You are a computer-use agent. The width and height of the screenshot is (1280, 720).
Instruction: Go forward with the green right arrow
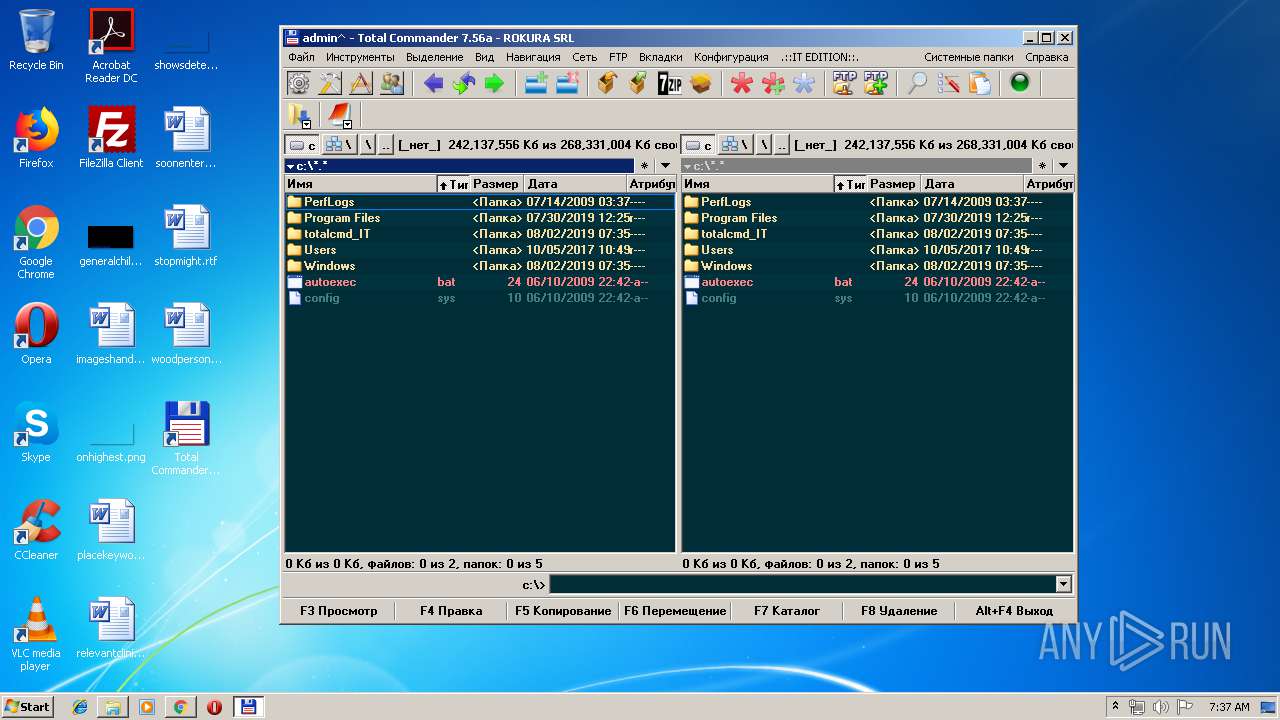click(495, 84)
